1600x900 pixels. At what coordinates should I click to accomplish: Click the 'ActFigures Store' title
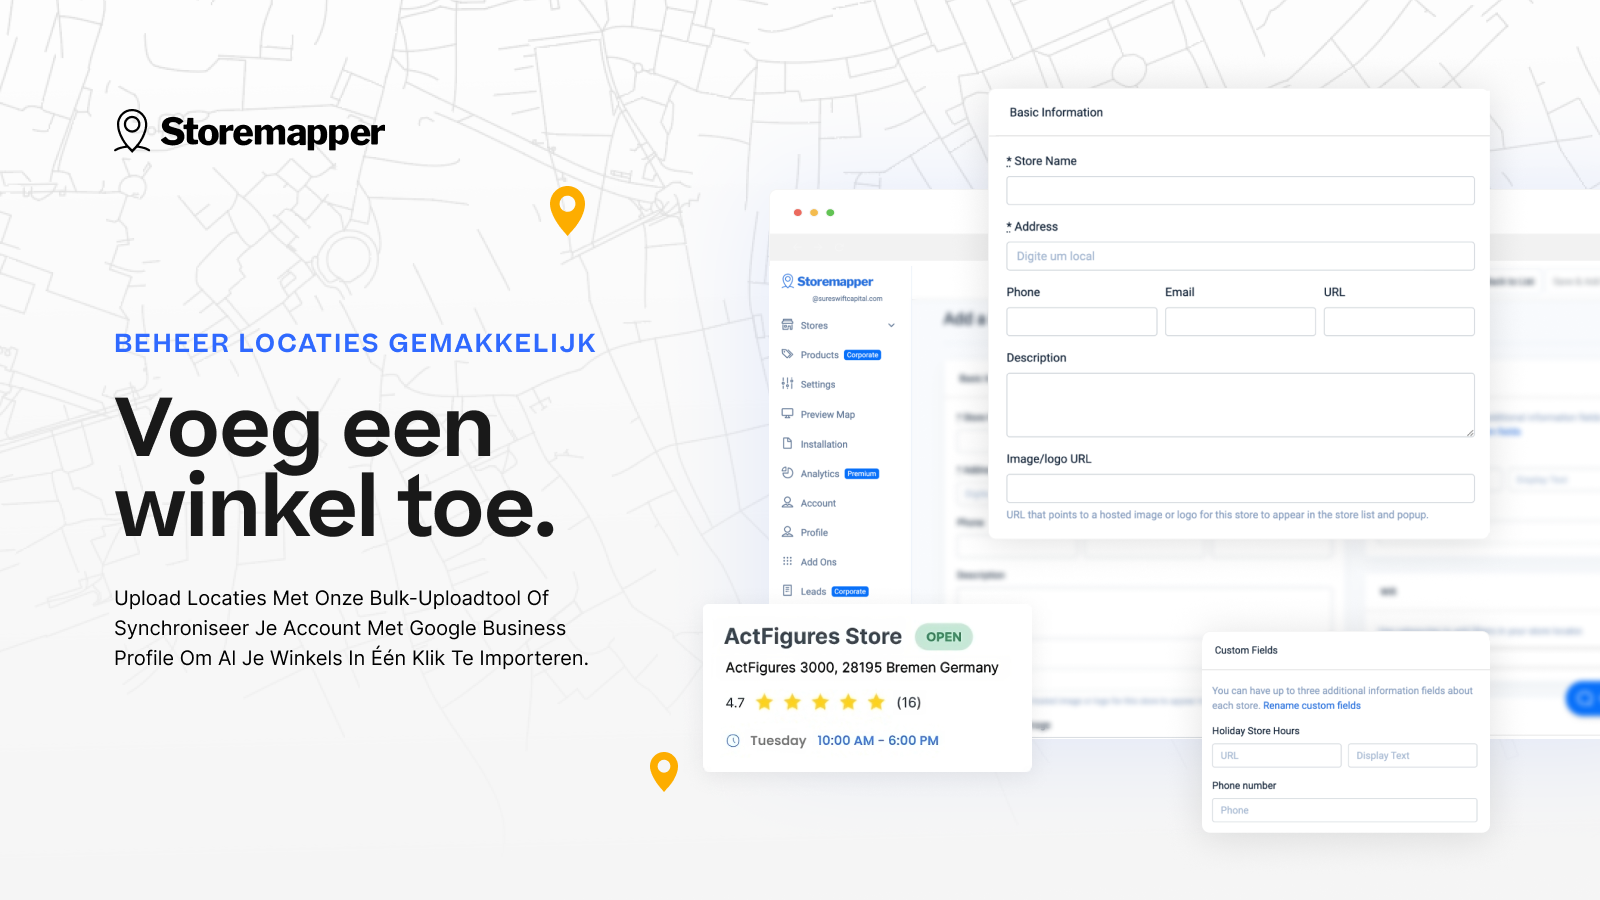tap(813, 637)
